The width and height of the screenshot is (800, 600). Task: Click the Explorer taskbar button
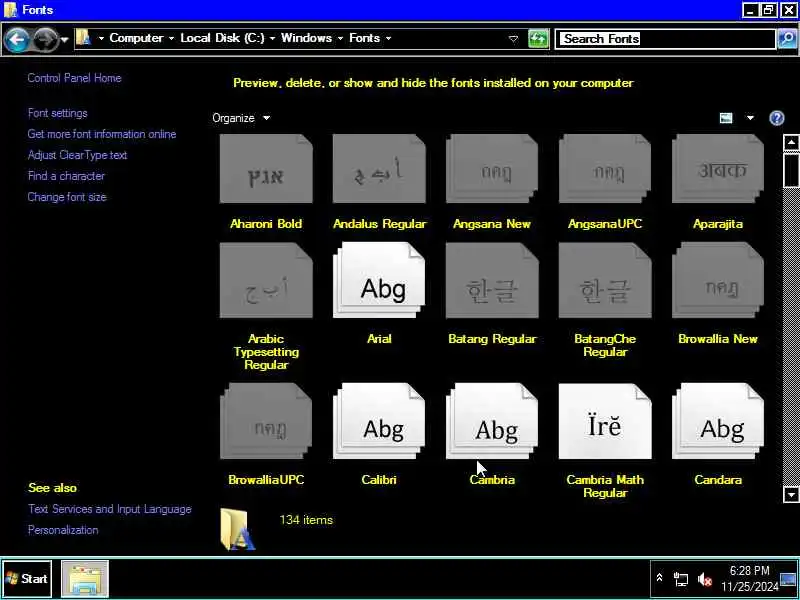[85, 579]
